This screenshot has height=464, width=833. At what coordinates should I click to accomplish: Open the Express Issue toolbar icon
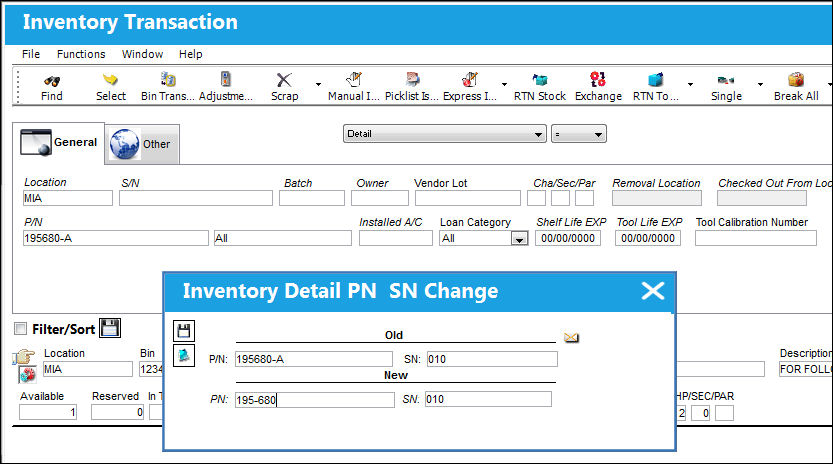point(470,80)
